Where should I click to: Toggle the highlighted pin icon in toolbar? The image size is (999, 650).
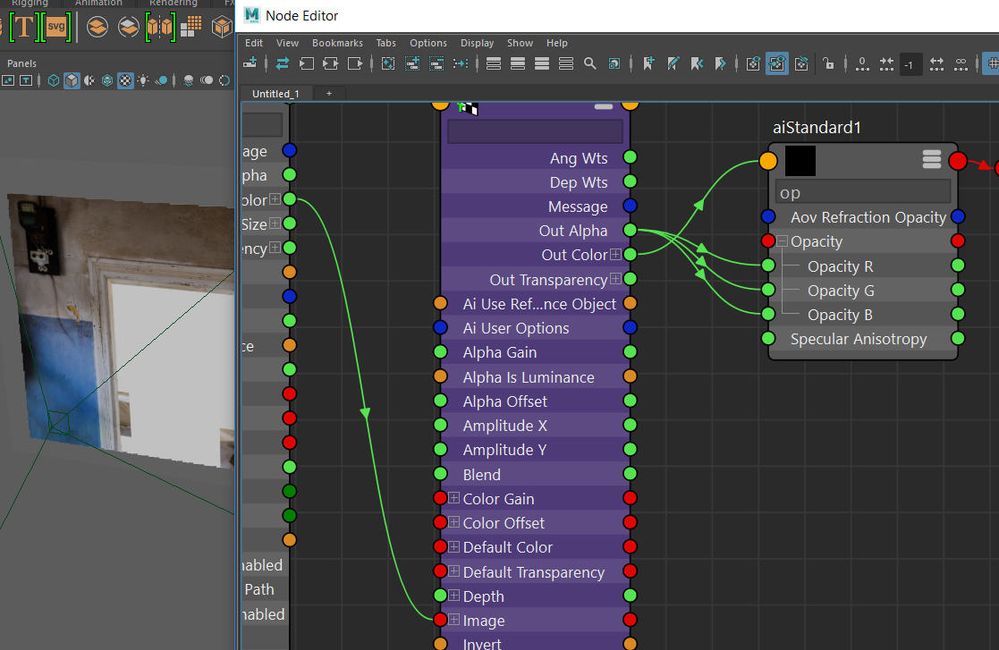[777, 63]
